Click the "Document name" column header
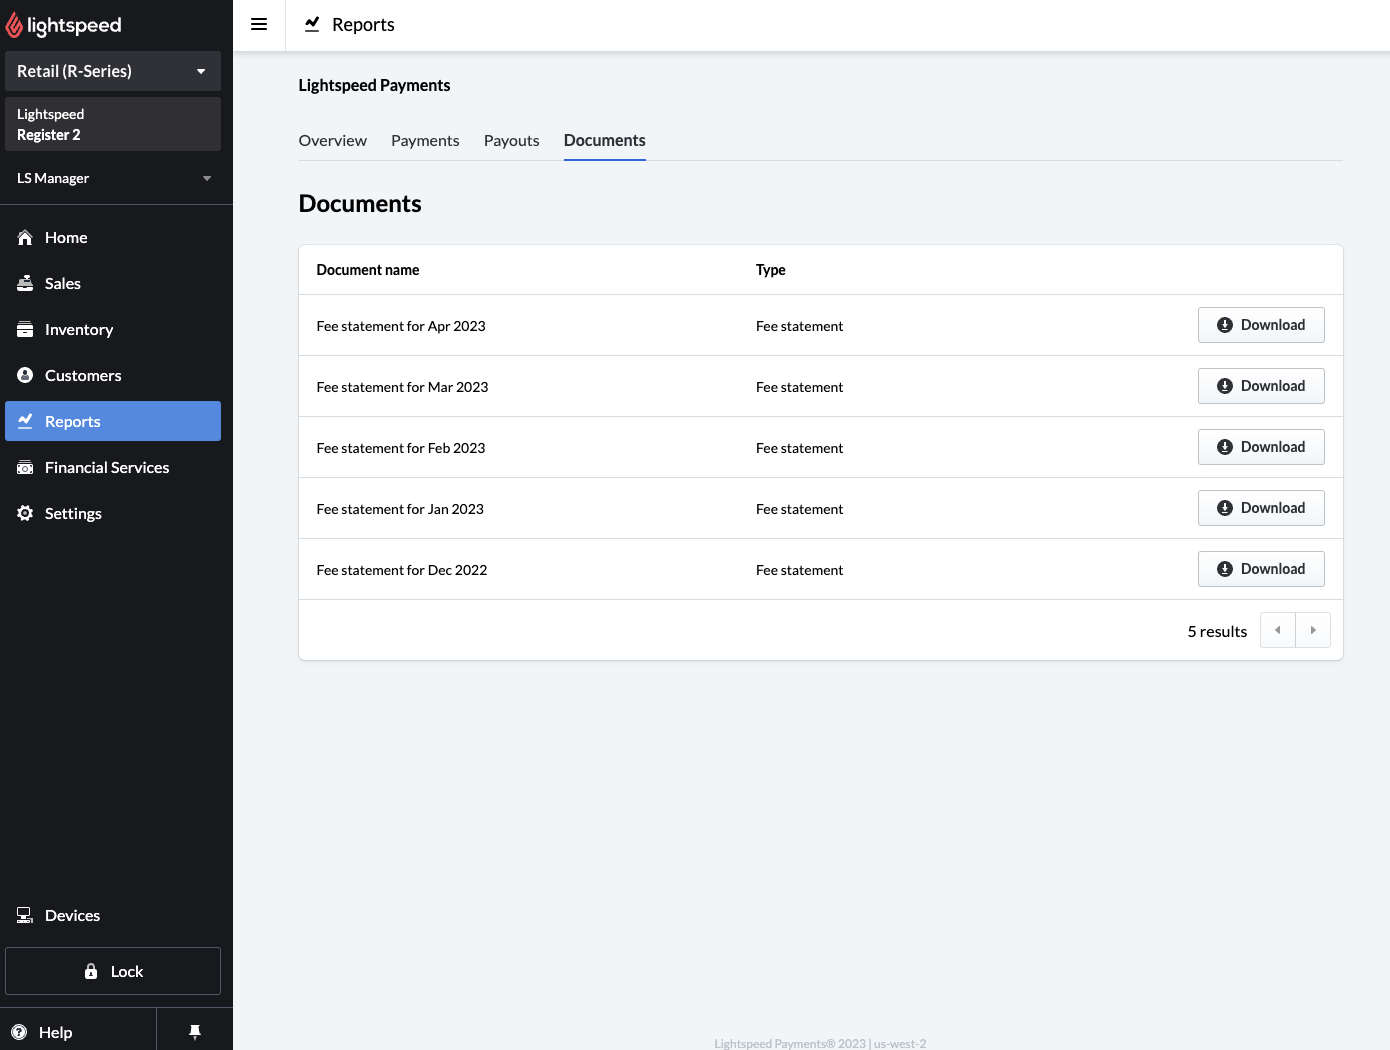Viewport: 1390px width, 1050px height. coord(368,270)
